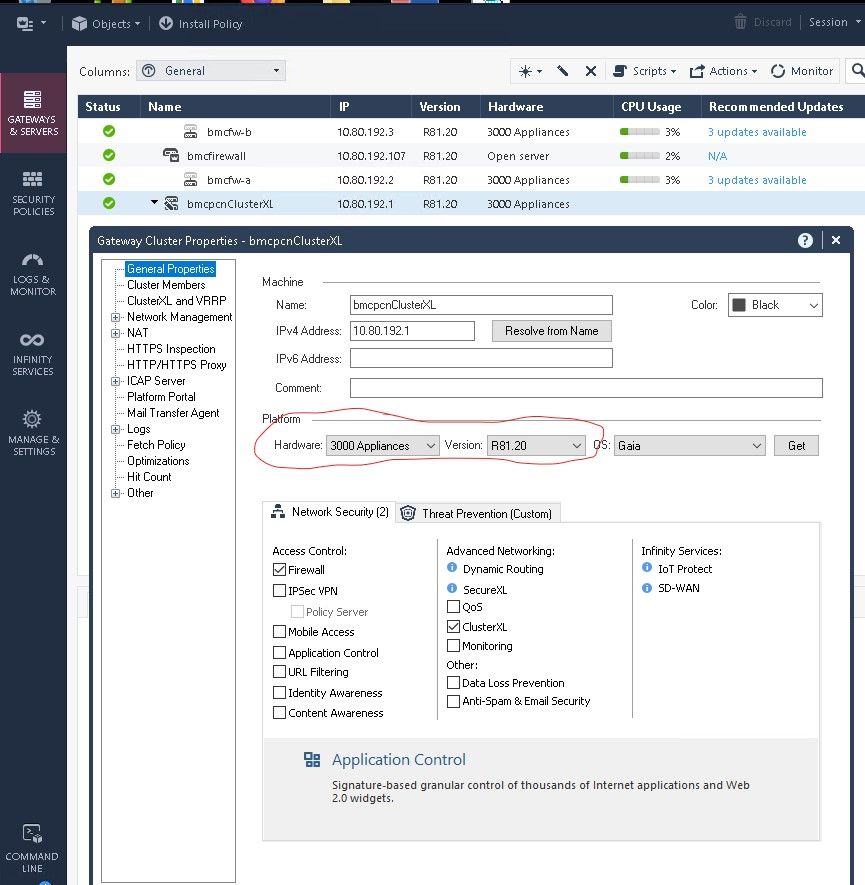
Task: Enable the Content Awareness checkbox
Action: 279,712
